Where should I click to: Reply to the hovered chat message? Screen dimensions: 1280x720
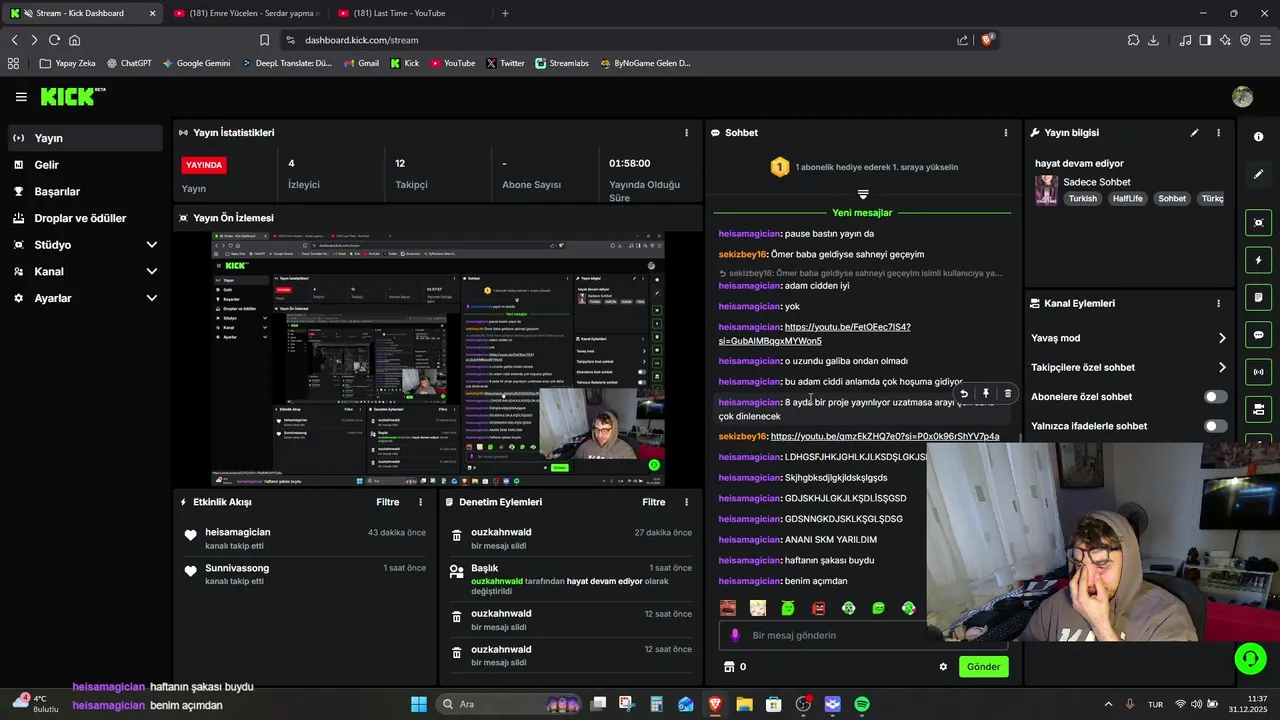pyautogui.click(x=963, y=394)
